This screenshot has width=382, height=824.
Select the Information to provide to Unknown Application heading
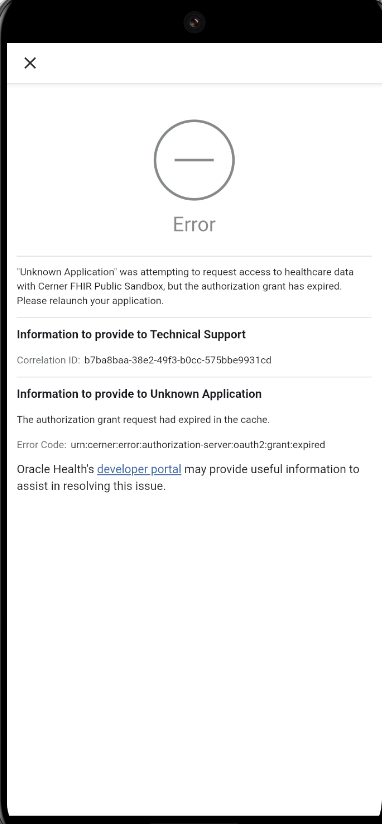(139, 394)
